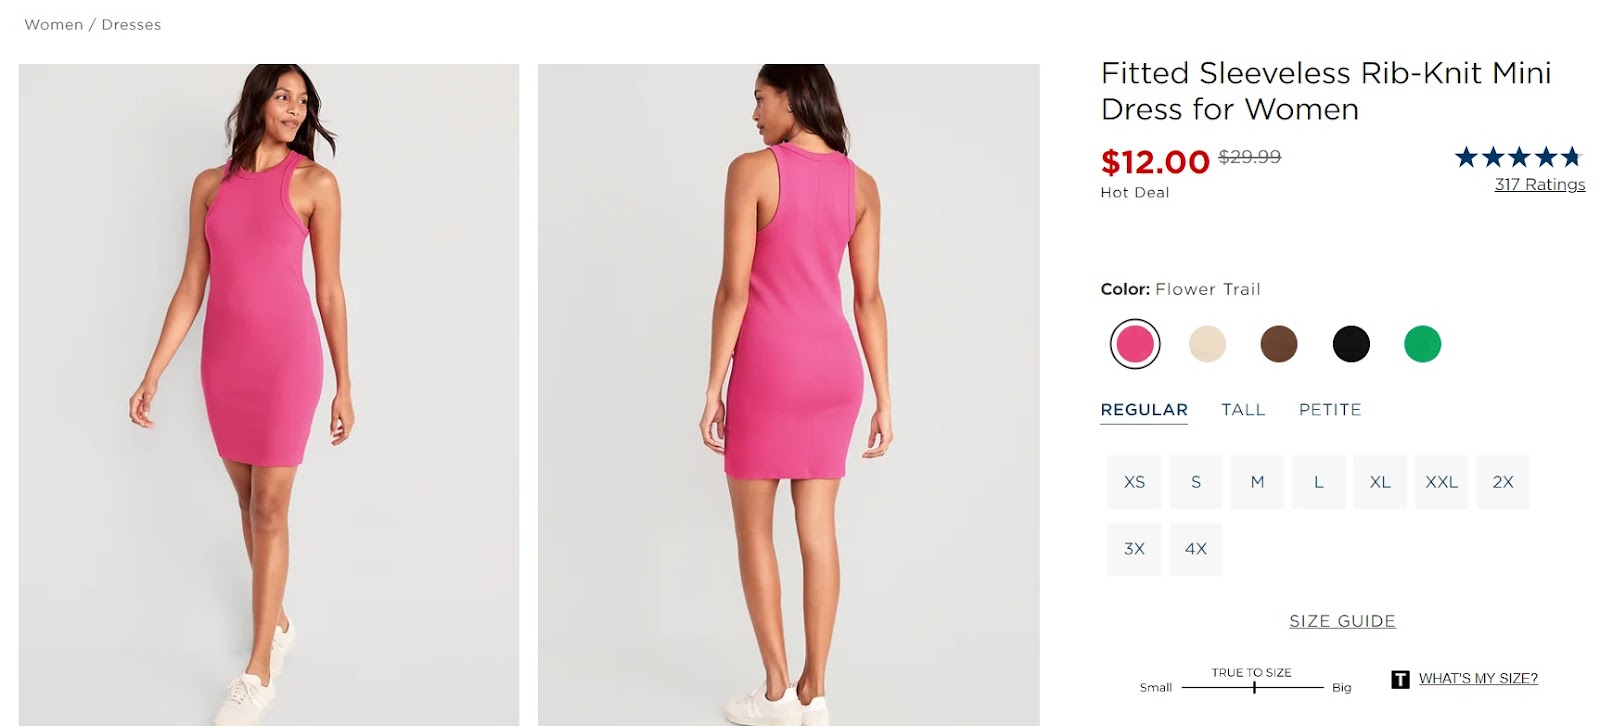
Task: Switch to the PETITE fit tab
Action: point(1330,410)
